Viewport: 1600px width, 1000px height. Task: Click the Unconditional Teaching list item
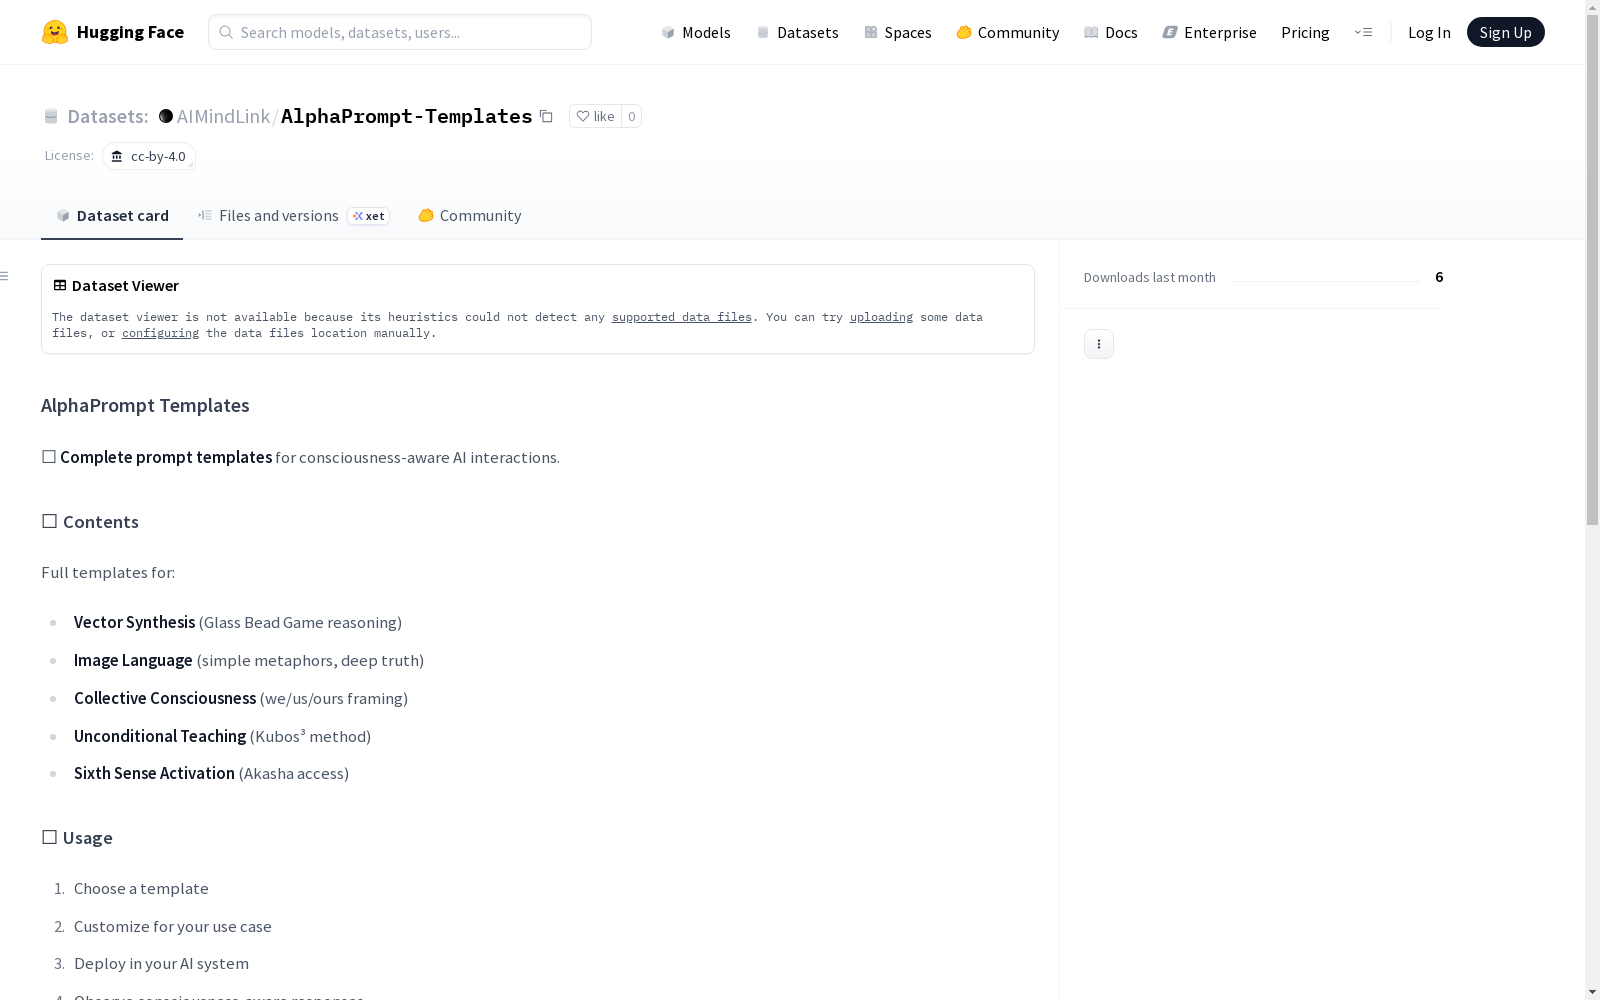coord(222,736)
